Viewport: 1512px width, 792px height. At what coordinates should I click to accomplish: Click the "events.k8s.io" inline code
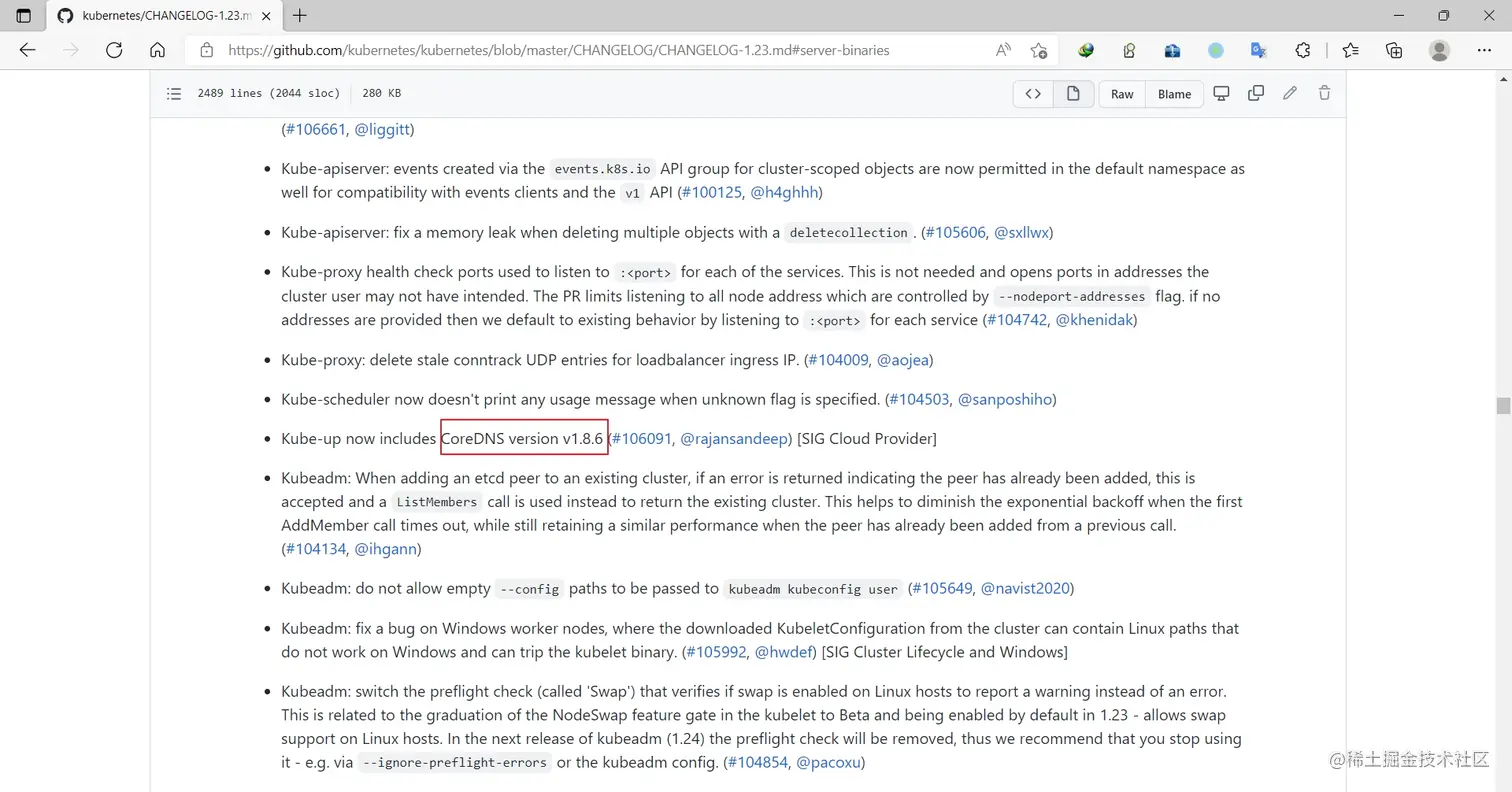point(603,169)
